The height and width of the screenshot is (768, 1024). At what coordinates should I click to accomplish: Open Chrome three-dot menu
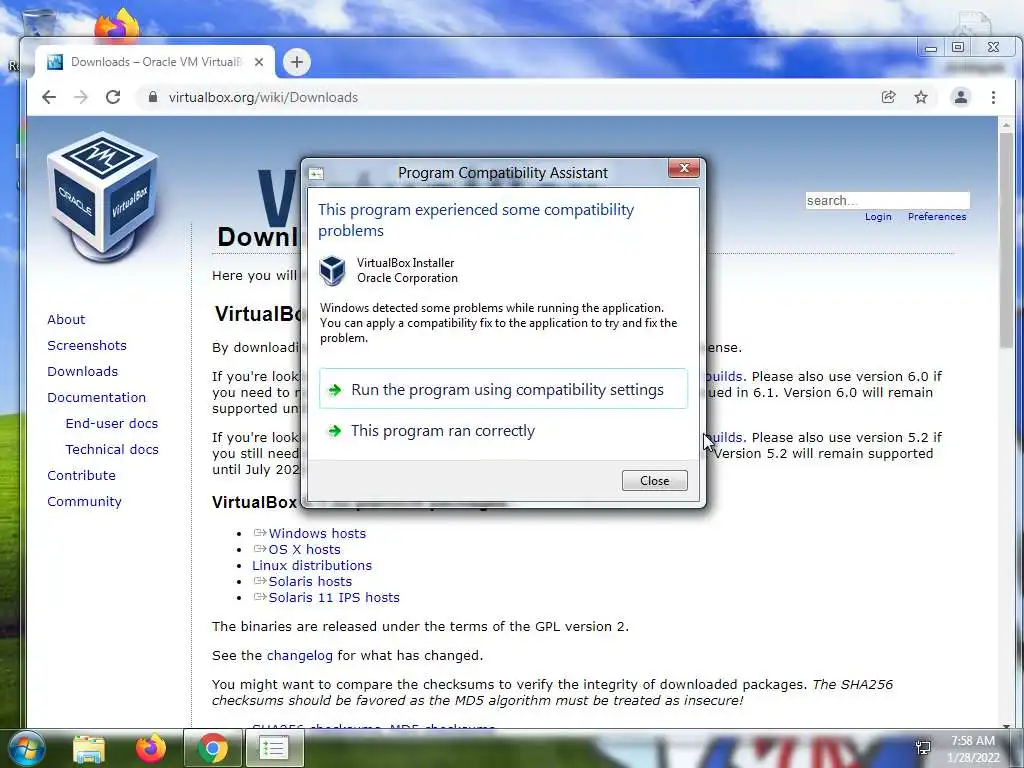tap(993, 97)
